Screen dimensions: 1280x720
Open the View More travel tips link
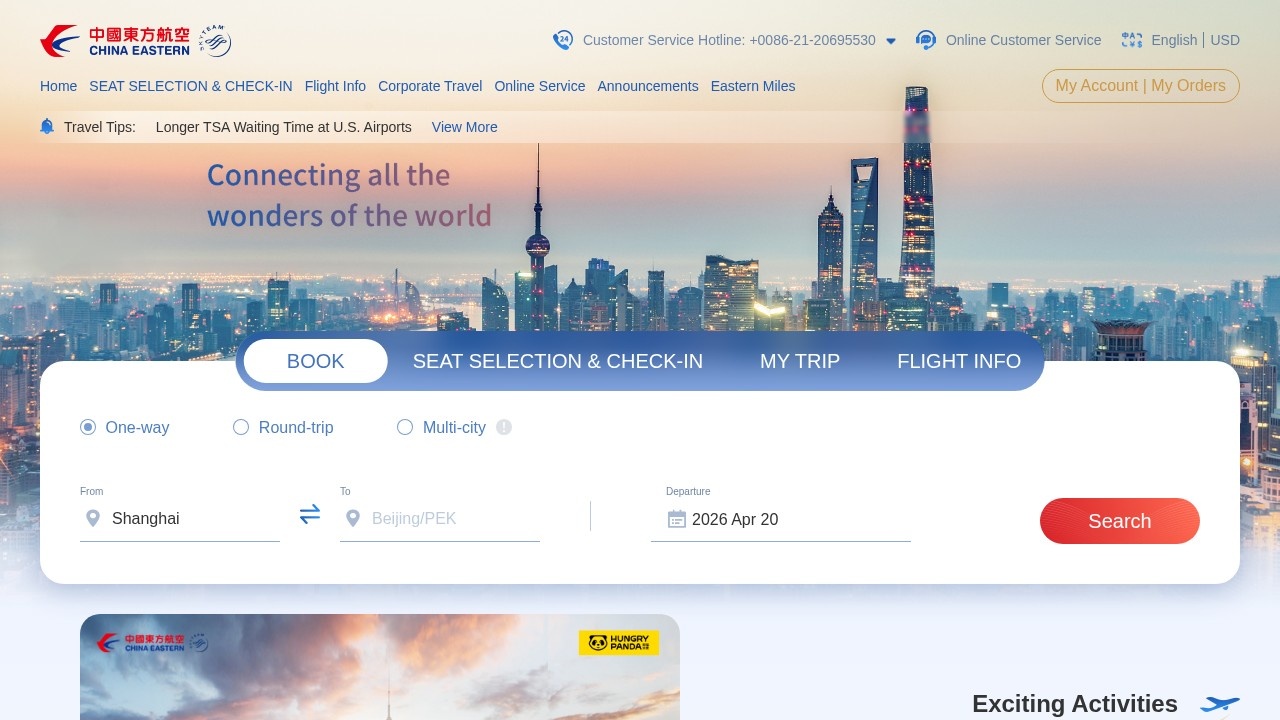[x=465, y=127]
